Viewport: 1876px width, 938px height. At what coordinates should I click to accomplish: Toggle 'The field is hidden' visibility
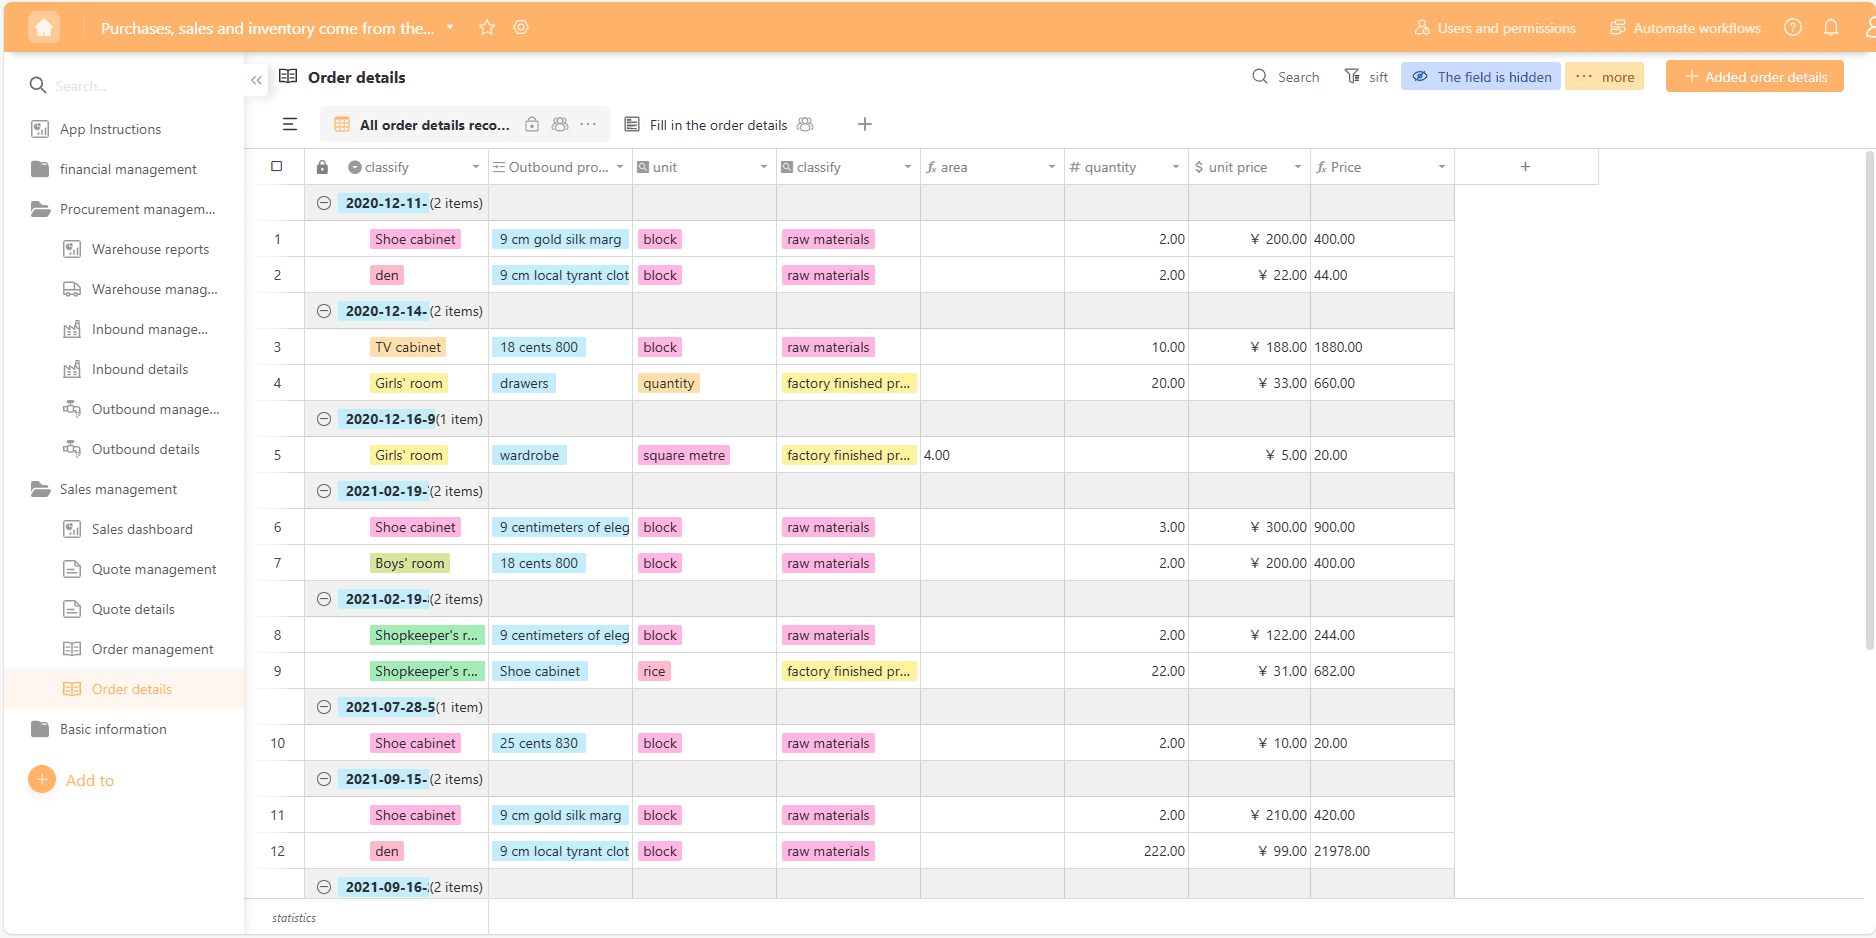point(1481,77)
